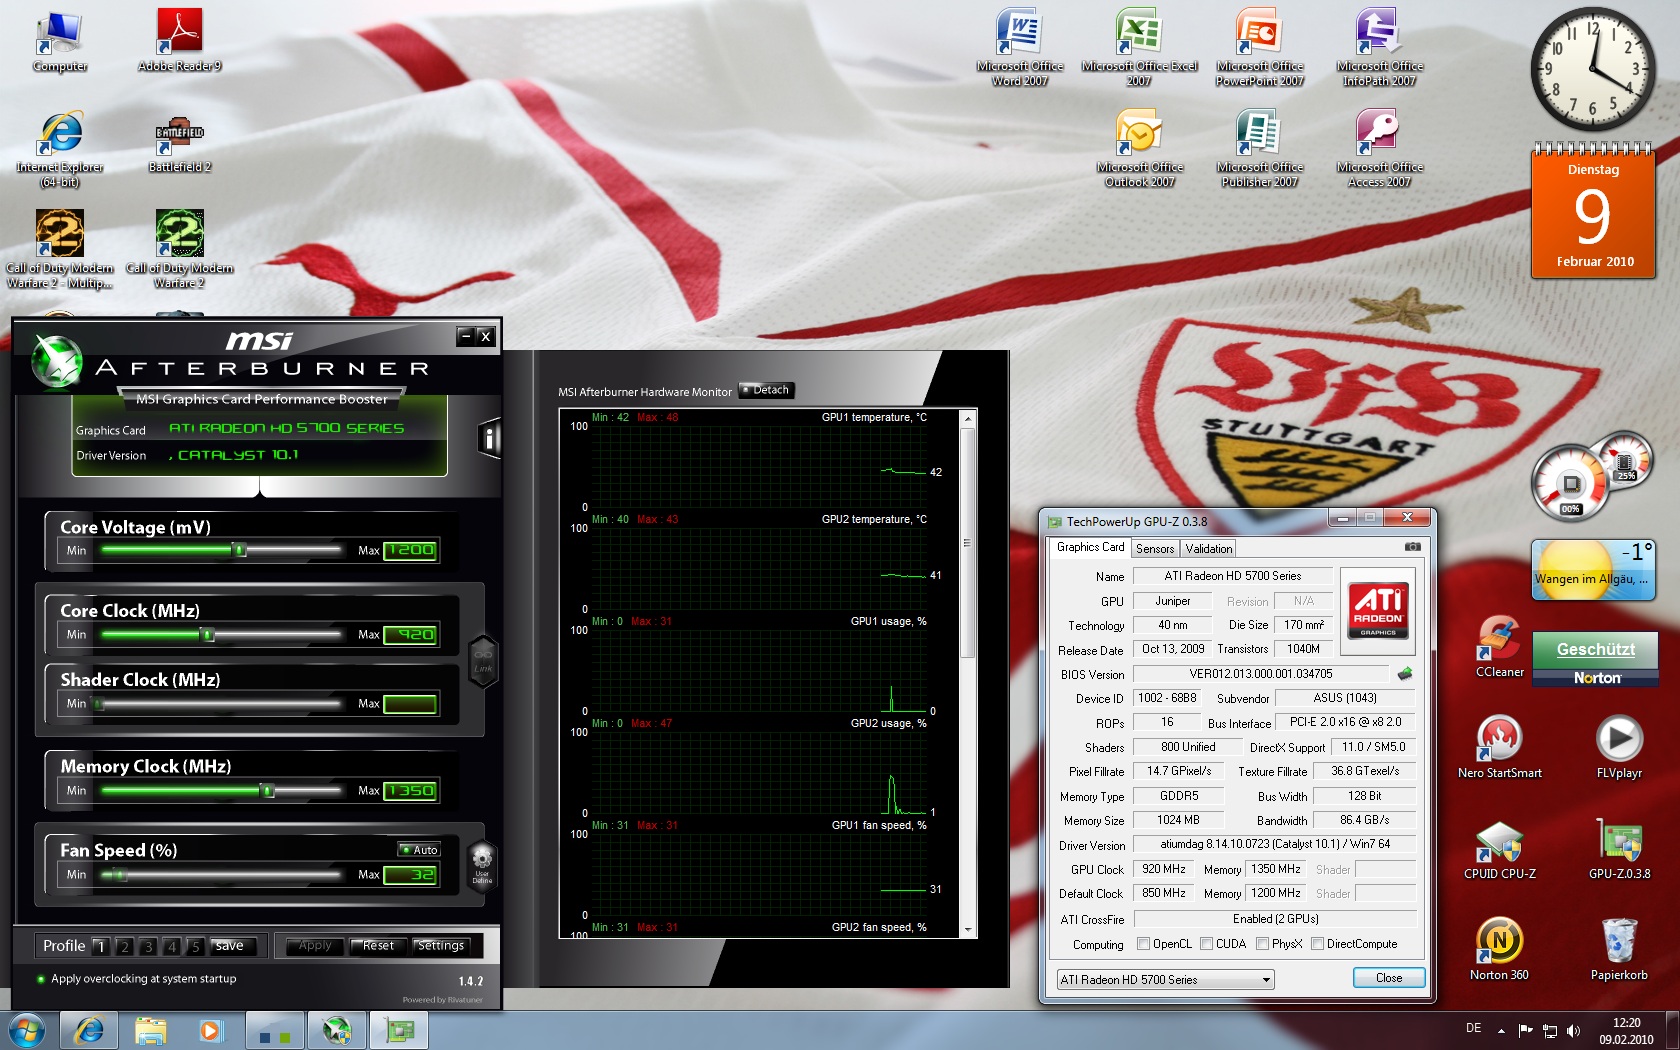Open the ATI Radeon HD 5700 Series dropdown
Viewport: 1680px width, 1050px height.
coord(1165,980)
